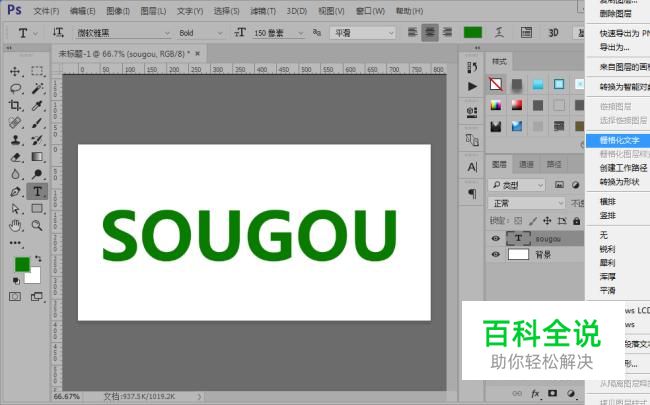Toggle lock position
This screenshot has width=650, height=405.
547,221
